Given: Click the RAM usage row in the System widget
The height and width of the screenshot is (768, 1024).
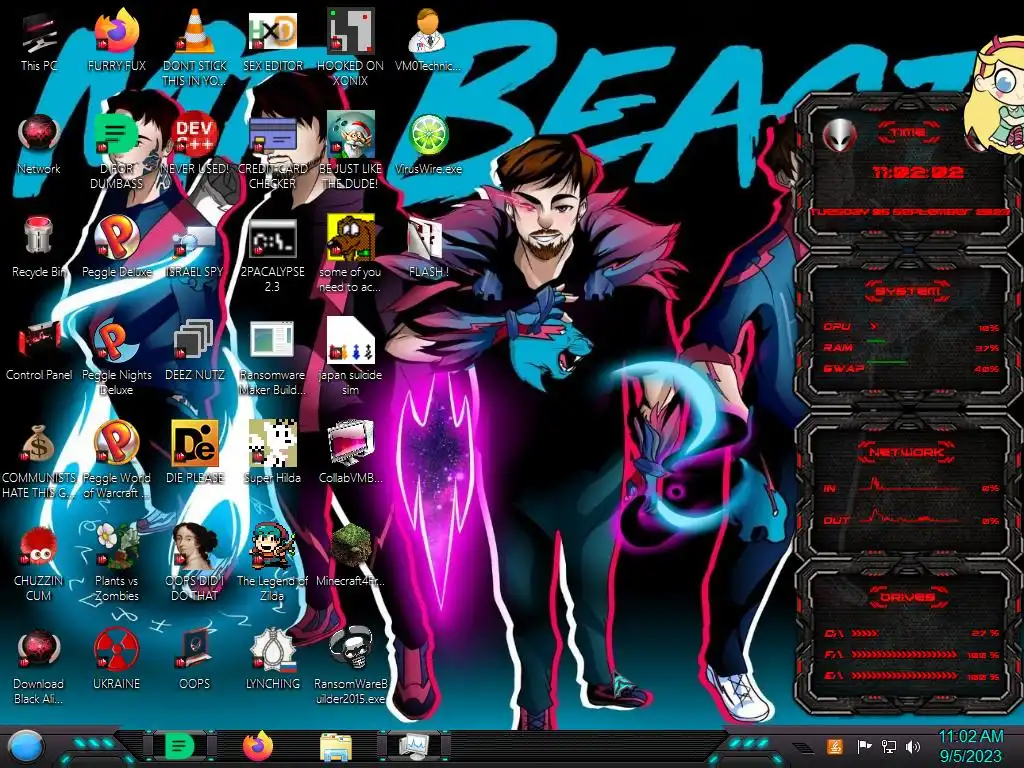Looking at the screenshot, I should point(911,347).
